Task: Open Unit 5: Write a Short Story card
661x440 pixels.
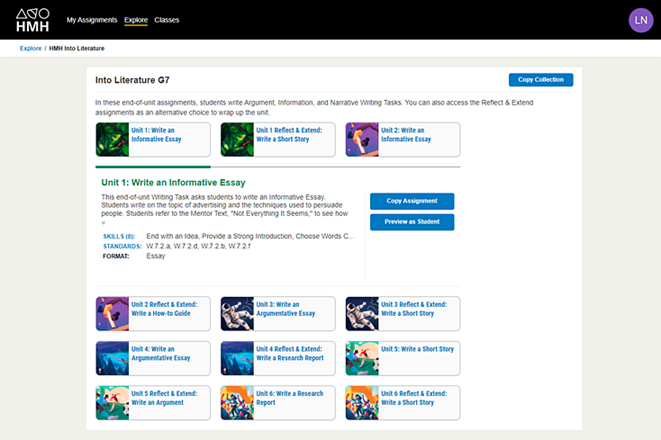Action: (403, 358)
